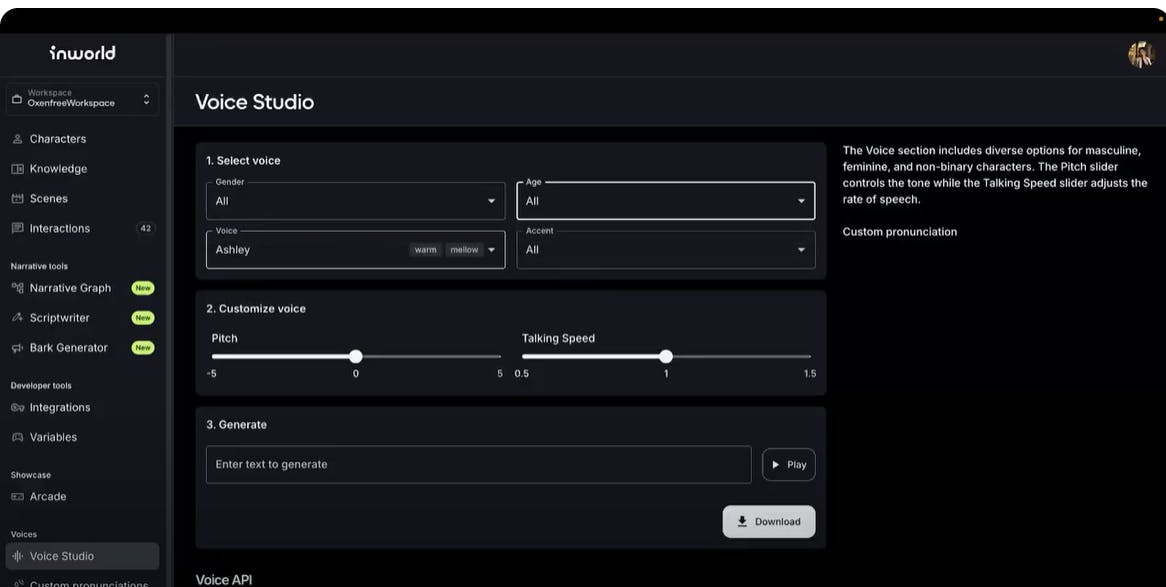Click the warm tag on Ashley voice
Viewport: 1166px width, 587px height.
point(425,250)
